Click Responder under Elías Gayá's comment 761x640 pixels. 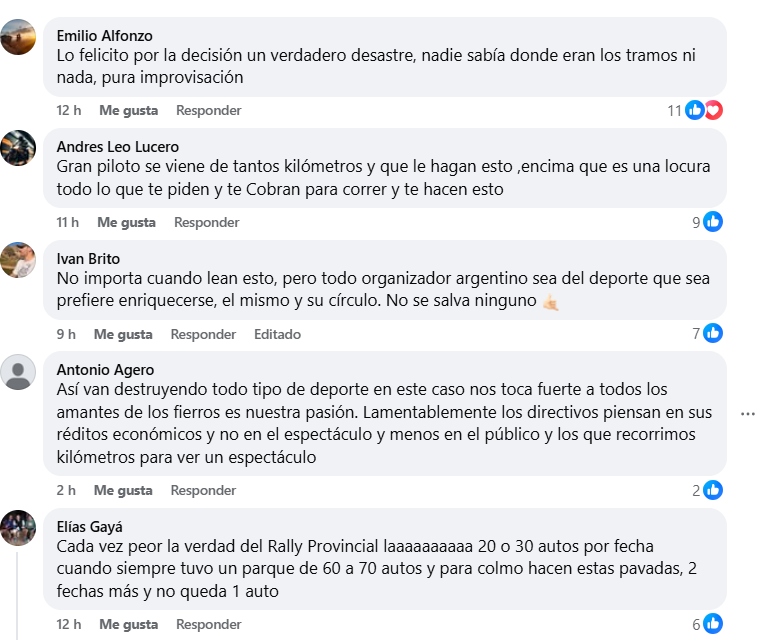tap(208, 624)
